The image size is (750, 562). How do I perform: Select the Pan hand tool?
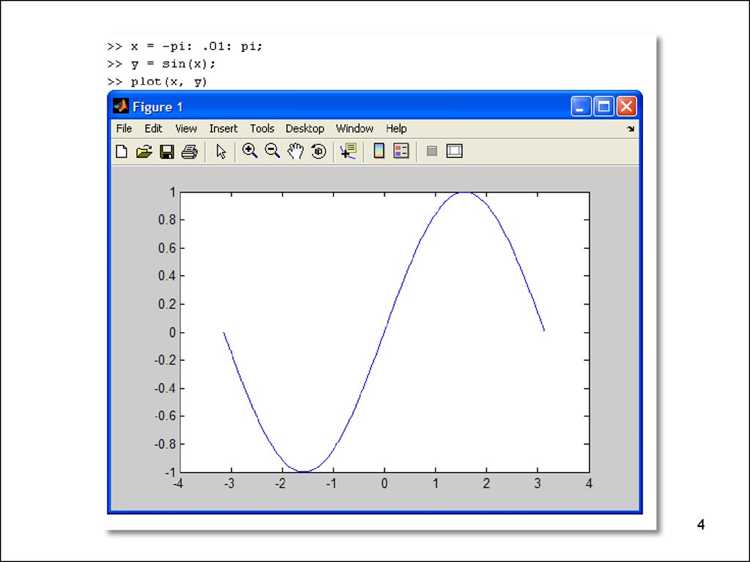pos(296,151)
